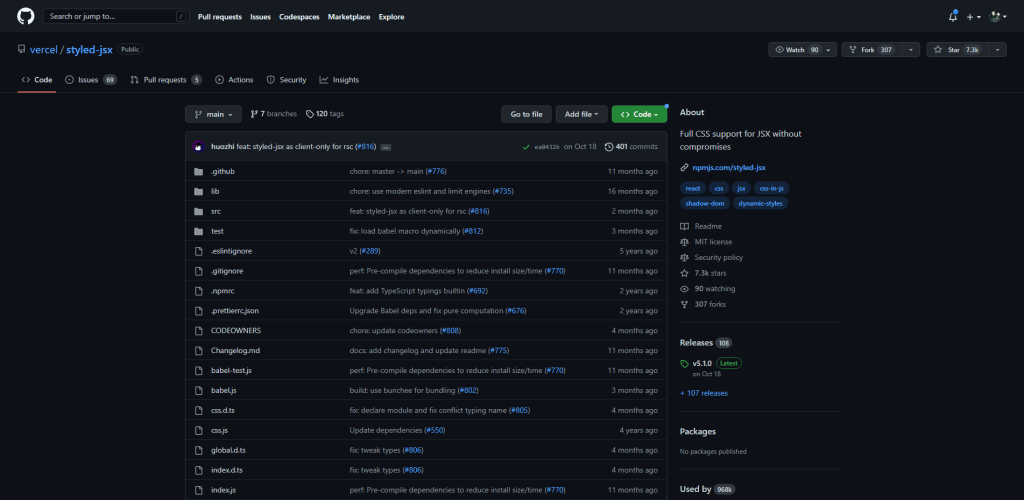Switch to the Issues tab
1024x500 pixels.
click(91, 80)
